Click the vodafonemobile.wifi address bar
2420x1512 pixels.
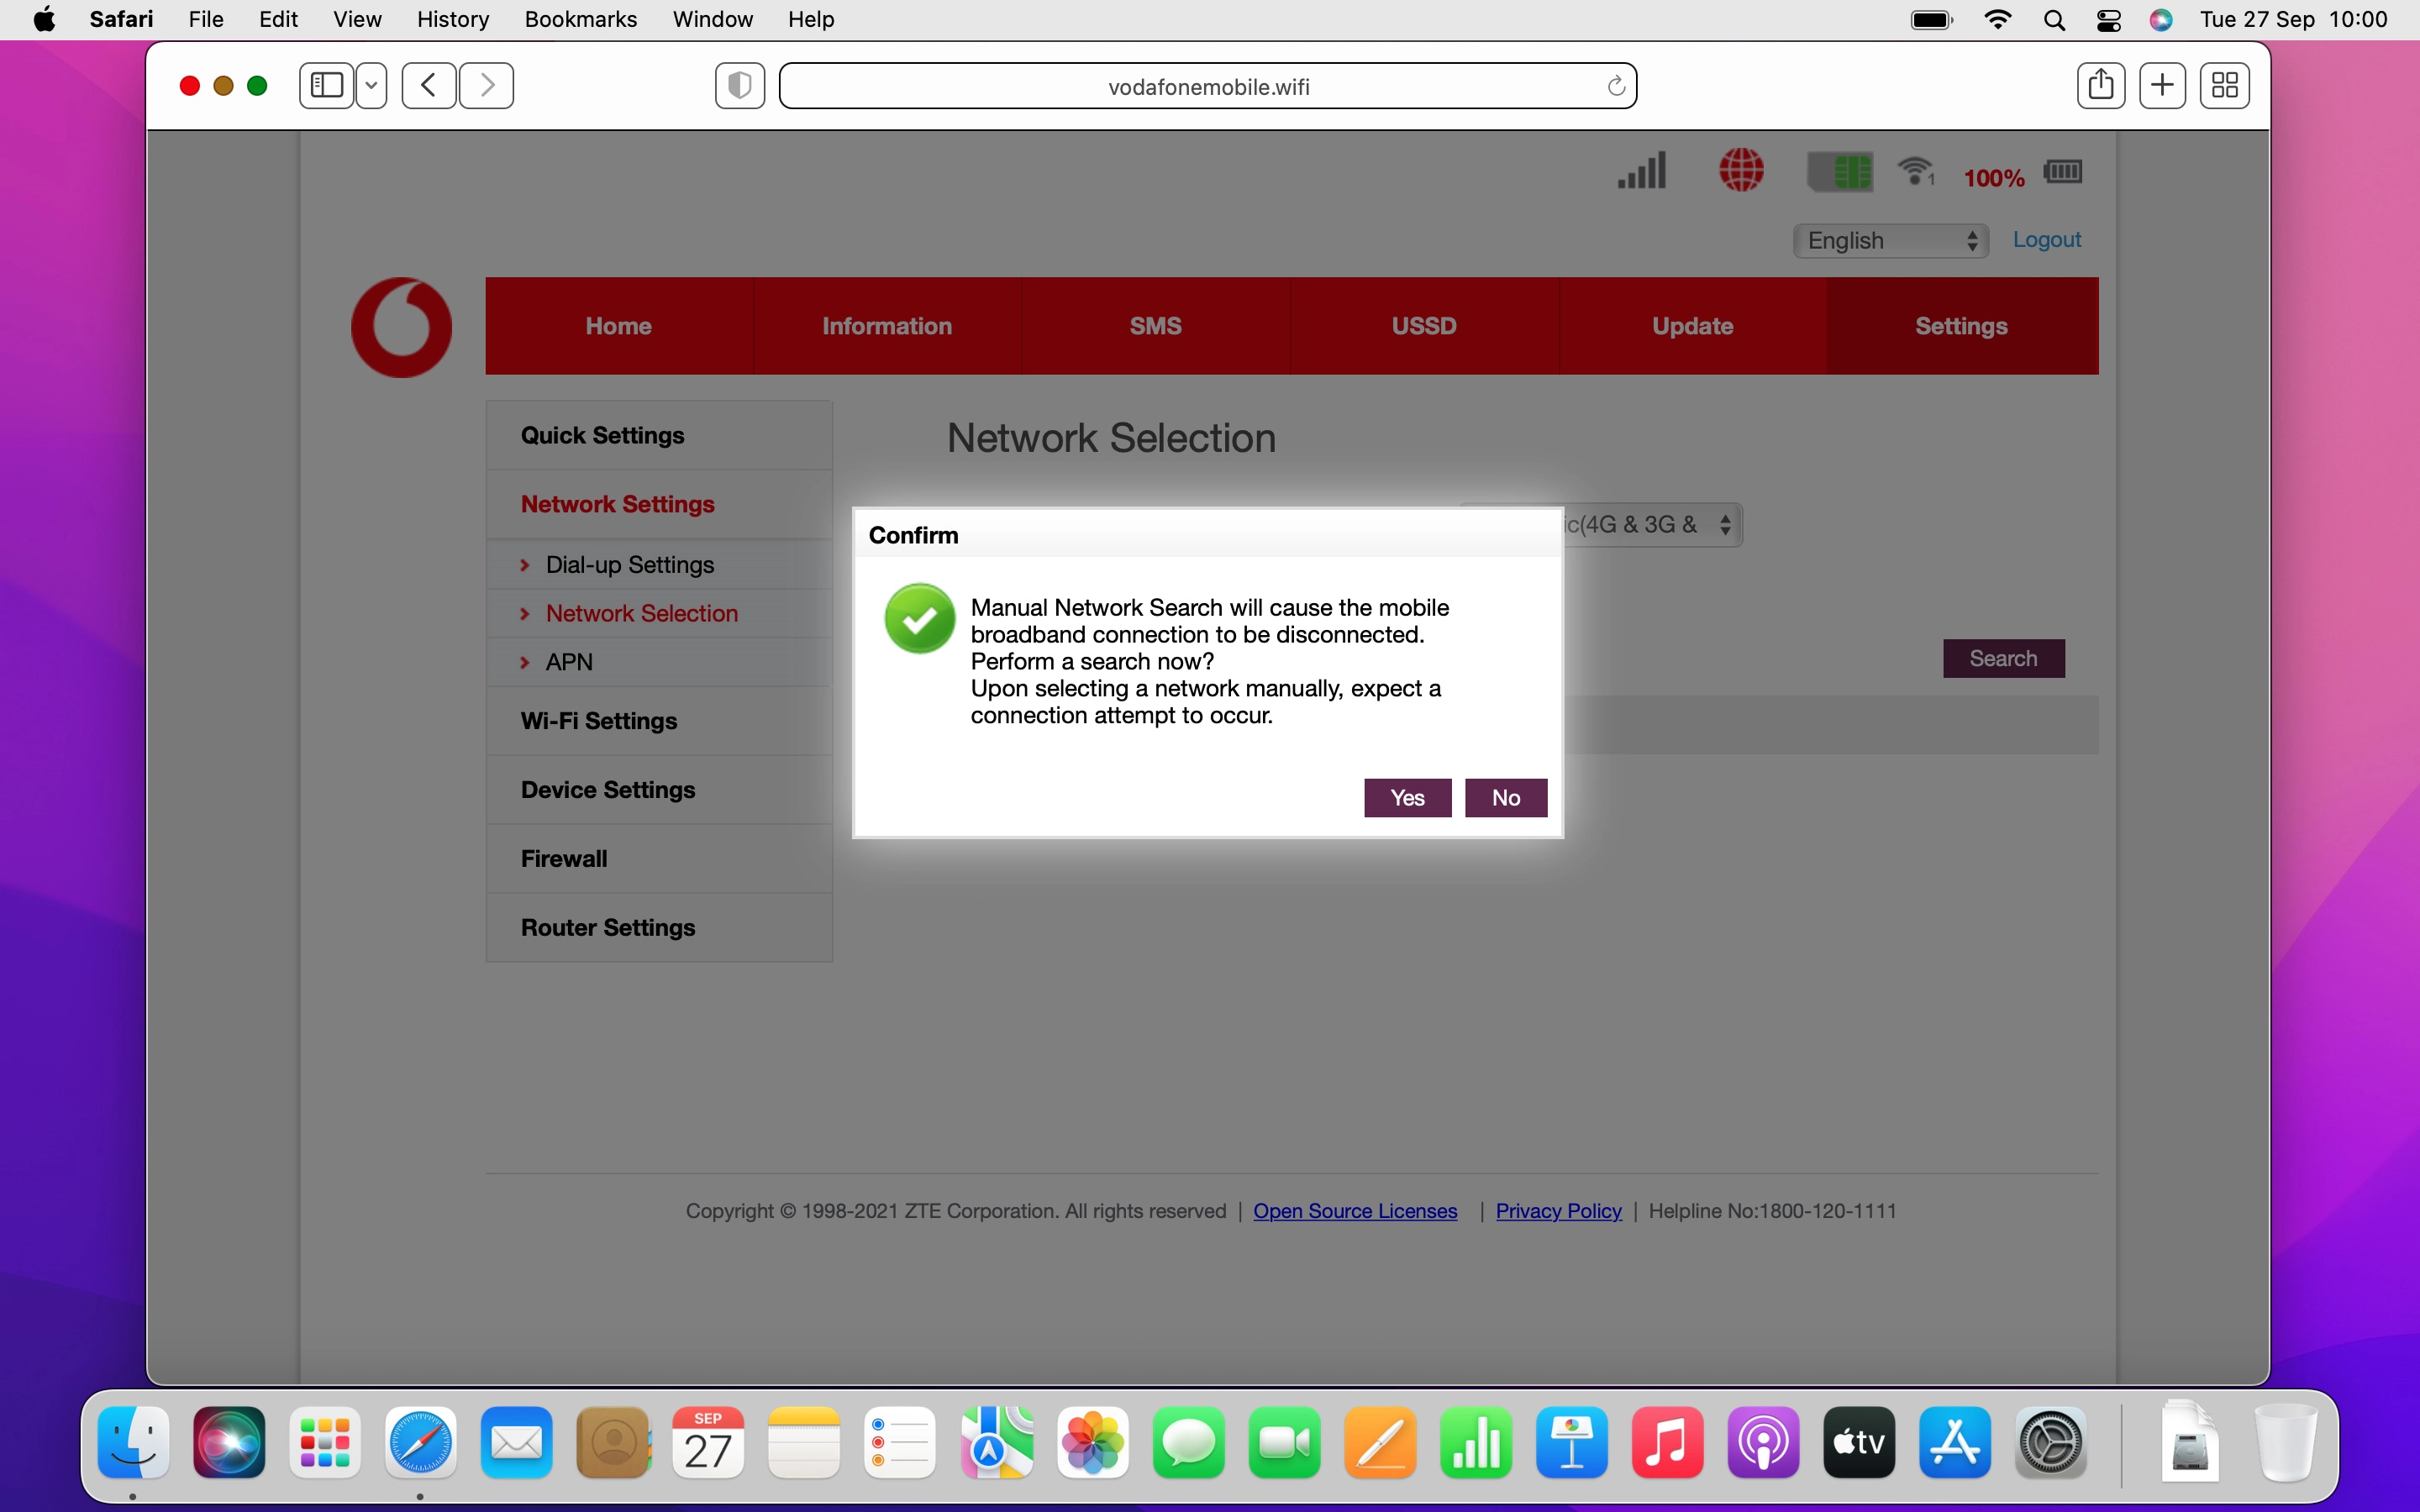[x=1208, y=87]
